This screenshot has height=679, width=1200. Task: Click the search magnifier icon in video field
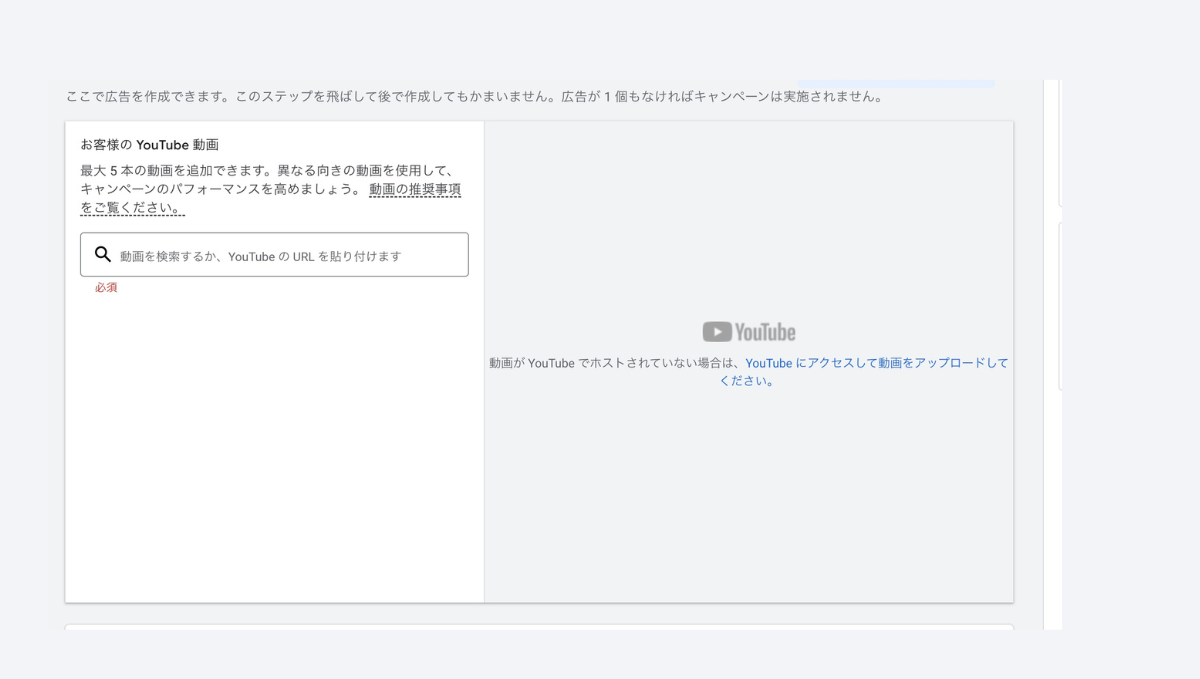pyautogui.click(x=102, y=254)
